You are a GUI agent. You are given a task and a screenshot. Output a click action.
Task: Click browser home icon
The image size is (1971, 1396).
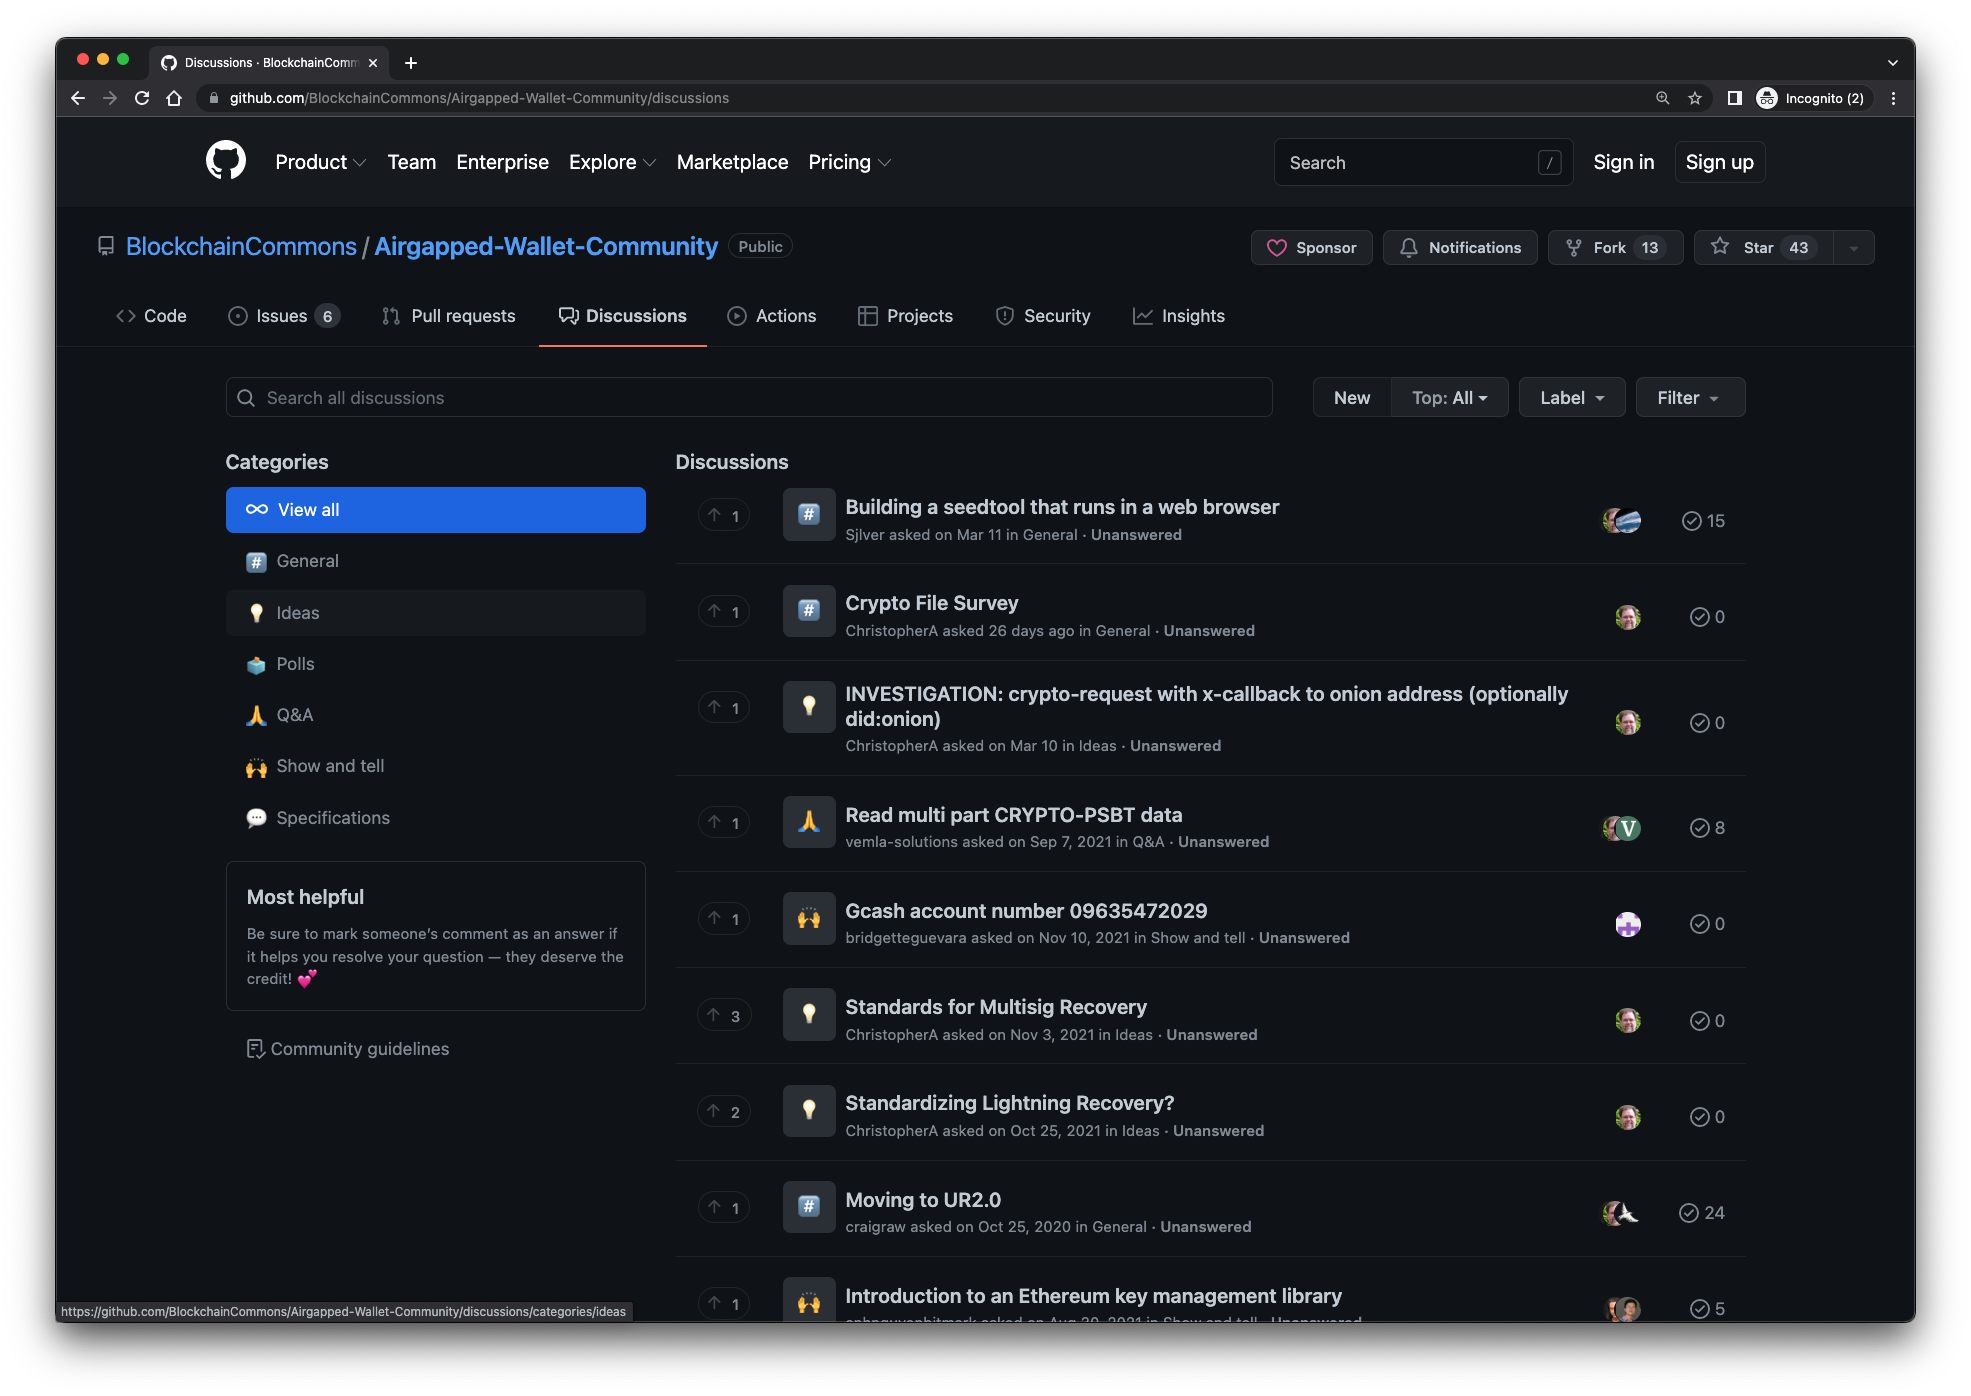click(x=174, y=98)
